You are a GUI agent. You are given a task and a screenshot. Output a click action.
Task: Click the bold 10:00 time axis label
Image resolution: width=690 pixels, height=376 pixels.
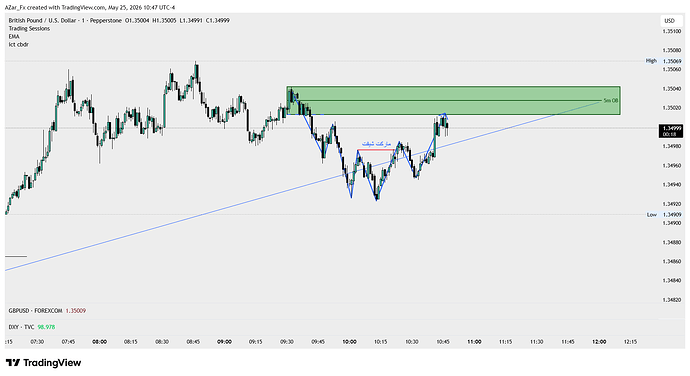(x=349, y=342)
